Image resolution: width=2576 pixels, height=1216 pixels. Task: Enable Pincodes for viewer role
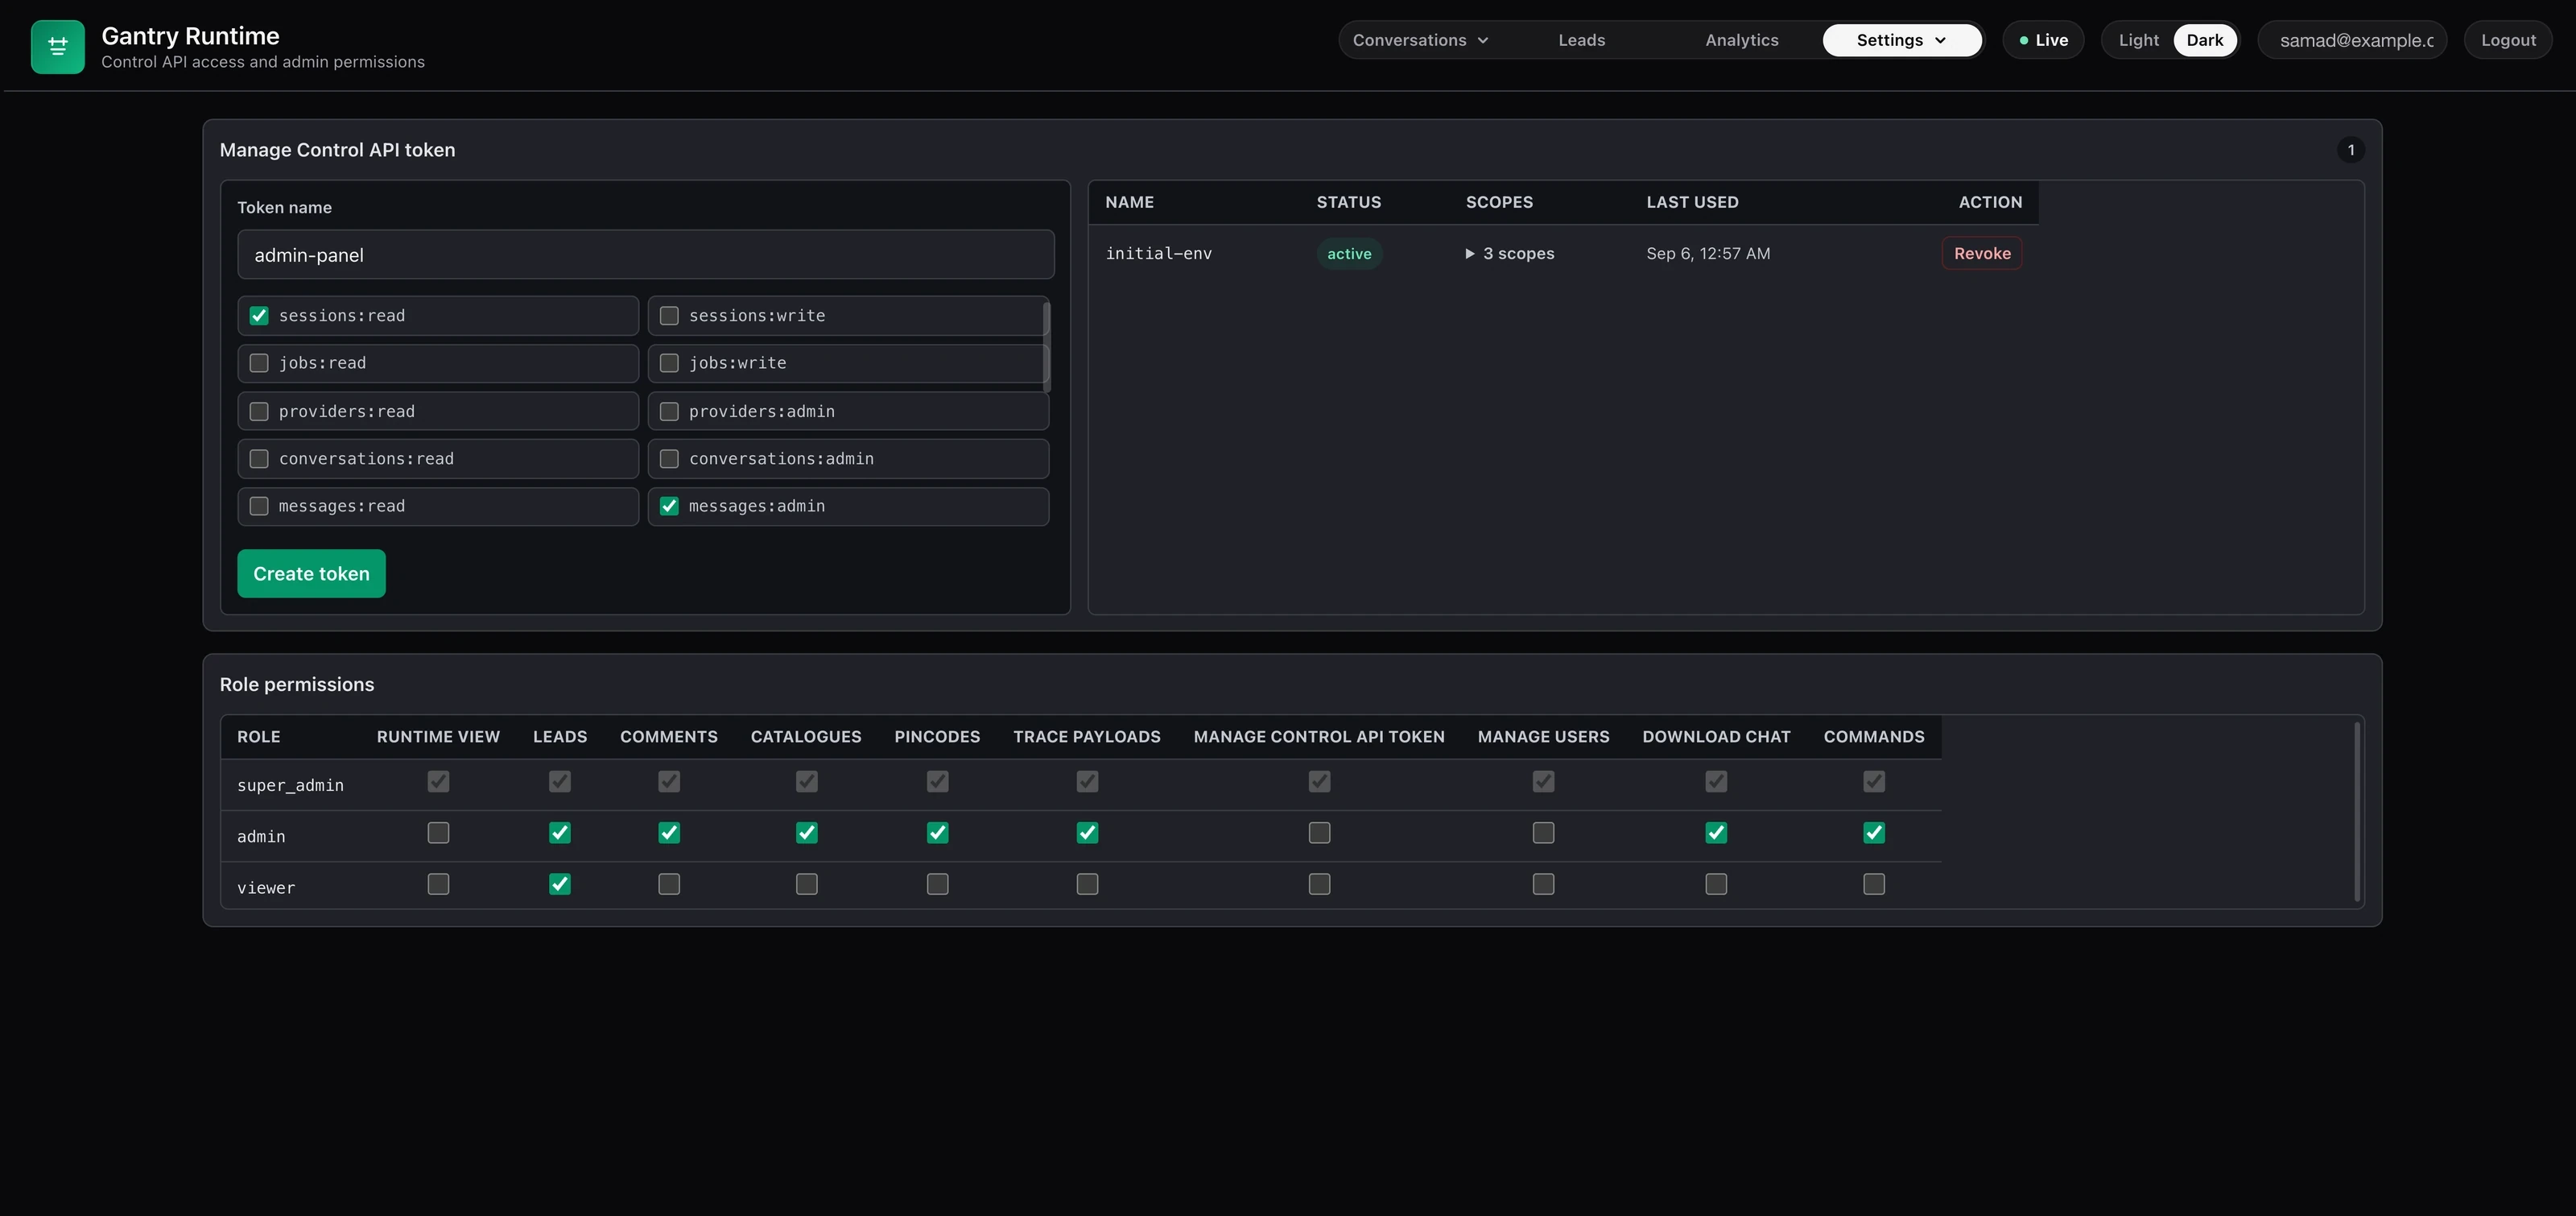(x=937, y=884)
